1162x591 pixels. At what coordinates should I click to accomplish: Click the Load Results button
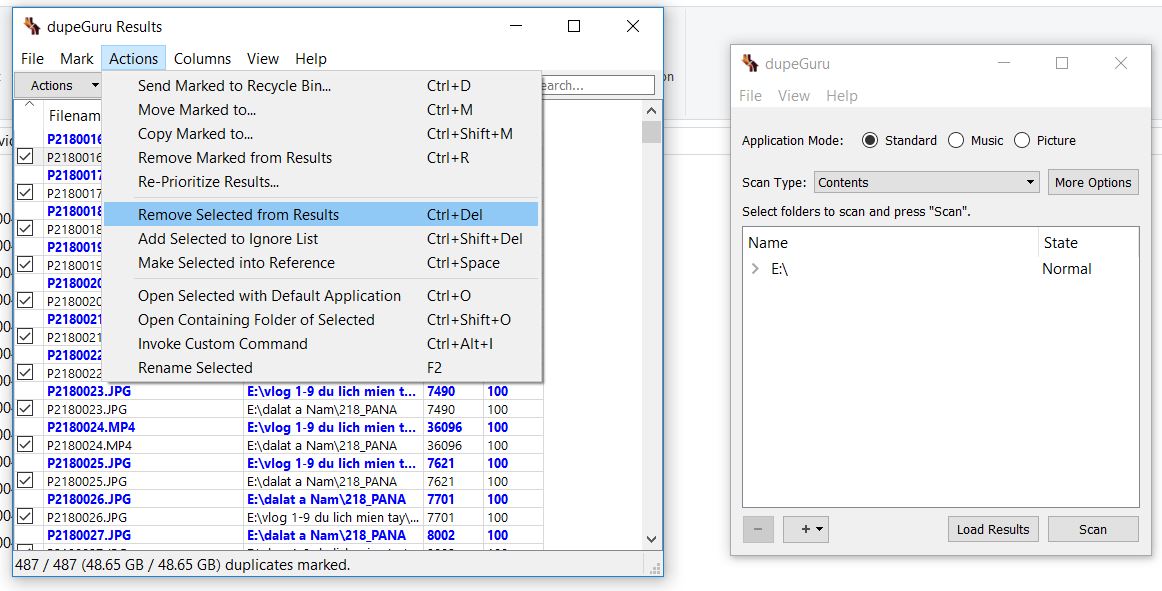tap(993, 529)
